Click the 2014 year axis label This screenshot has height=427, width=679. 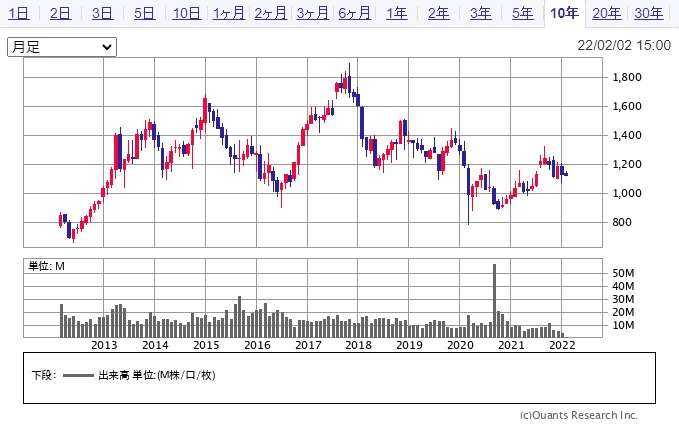coord(155,345)
